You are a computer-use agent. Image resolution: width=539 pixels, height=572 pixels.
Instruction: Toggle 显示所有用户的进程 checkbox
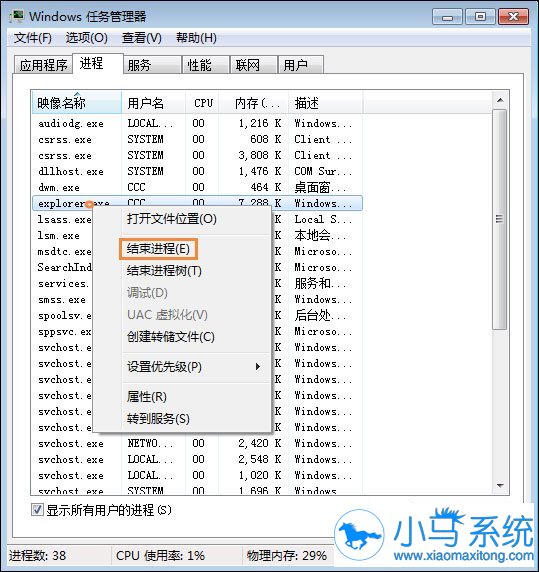[37, 510]
